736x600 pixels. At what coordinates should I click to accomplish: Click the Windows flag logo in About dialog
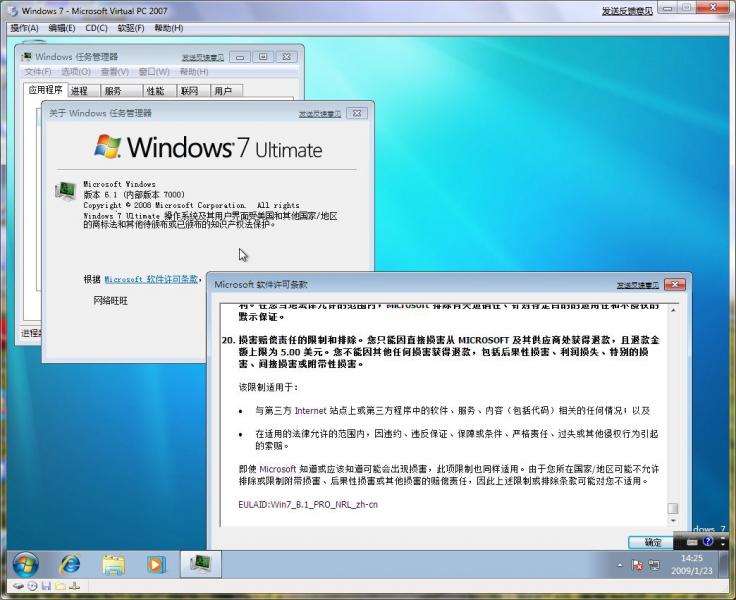click(x=107, y=146)
